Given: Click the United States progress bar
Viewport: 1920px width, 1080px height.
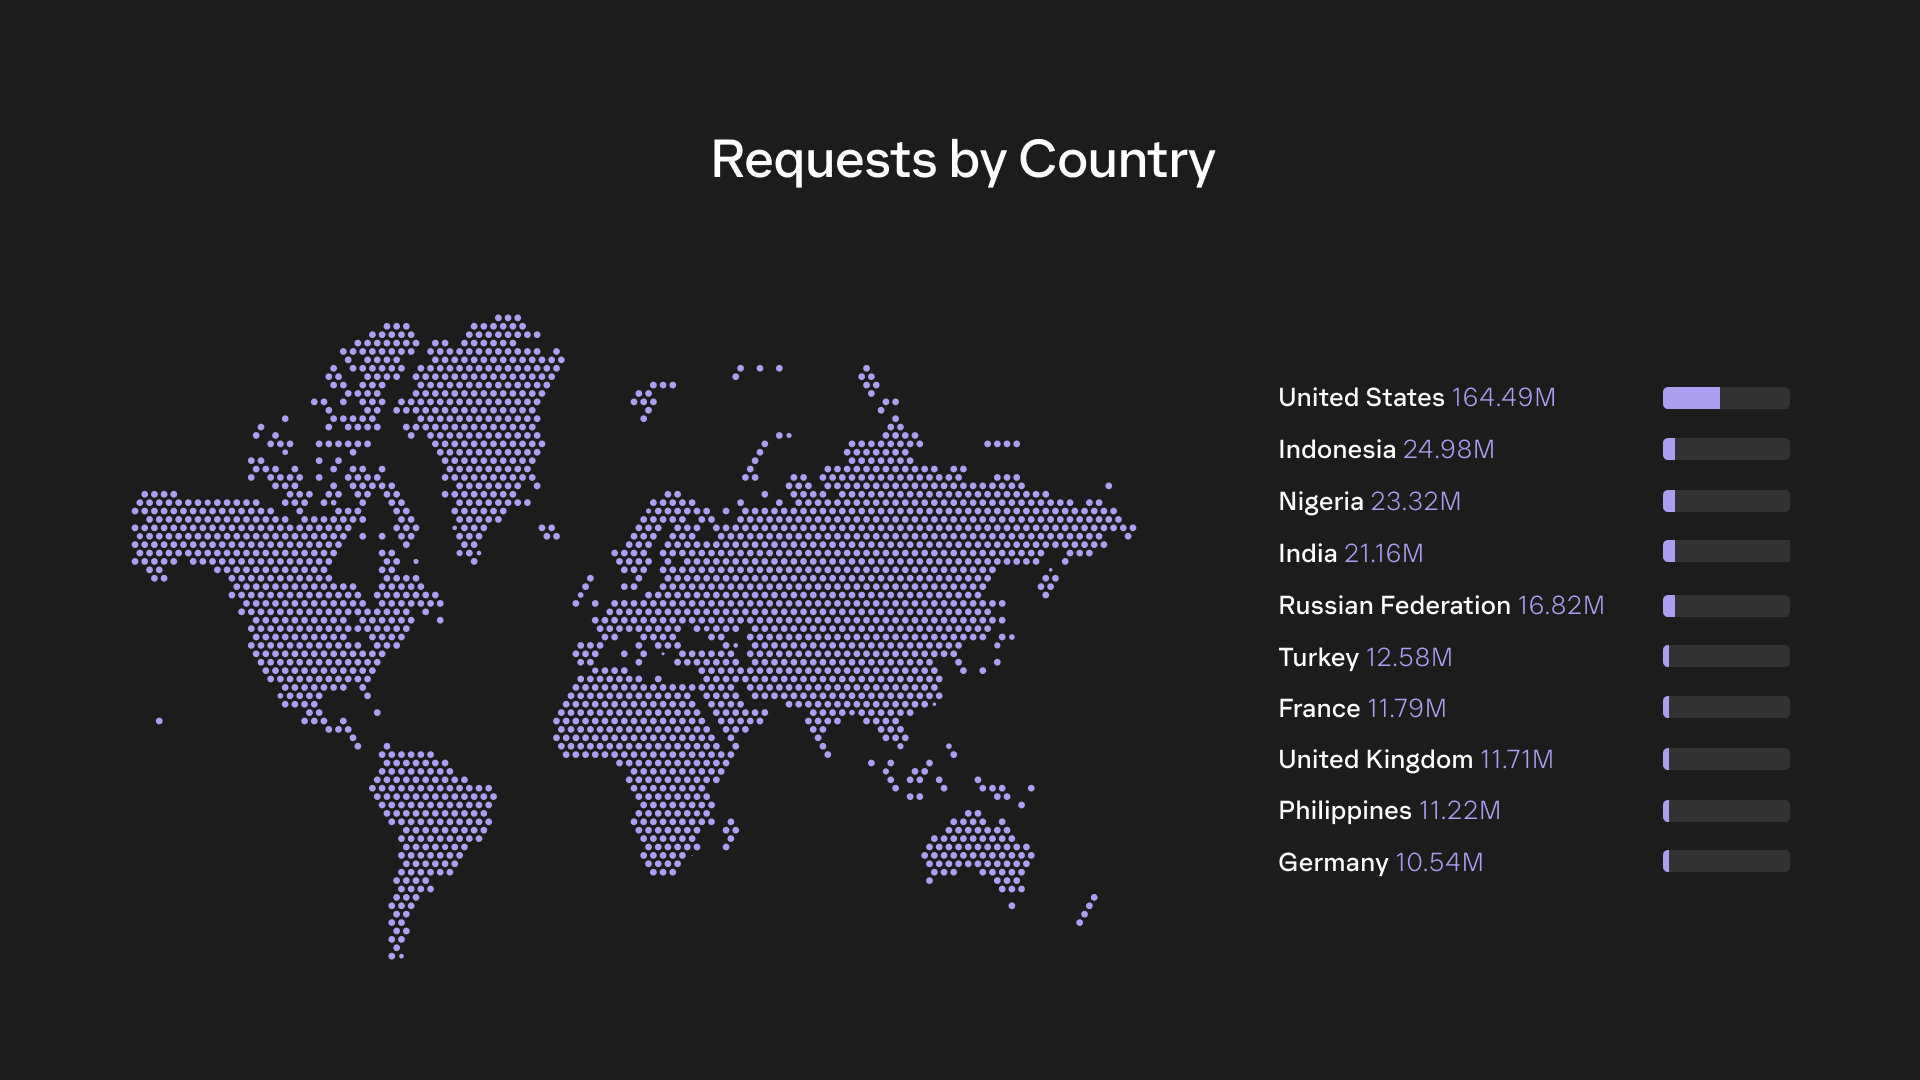Looking at the screenshot, I should [1726, 398].
